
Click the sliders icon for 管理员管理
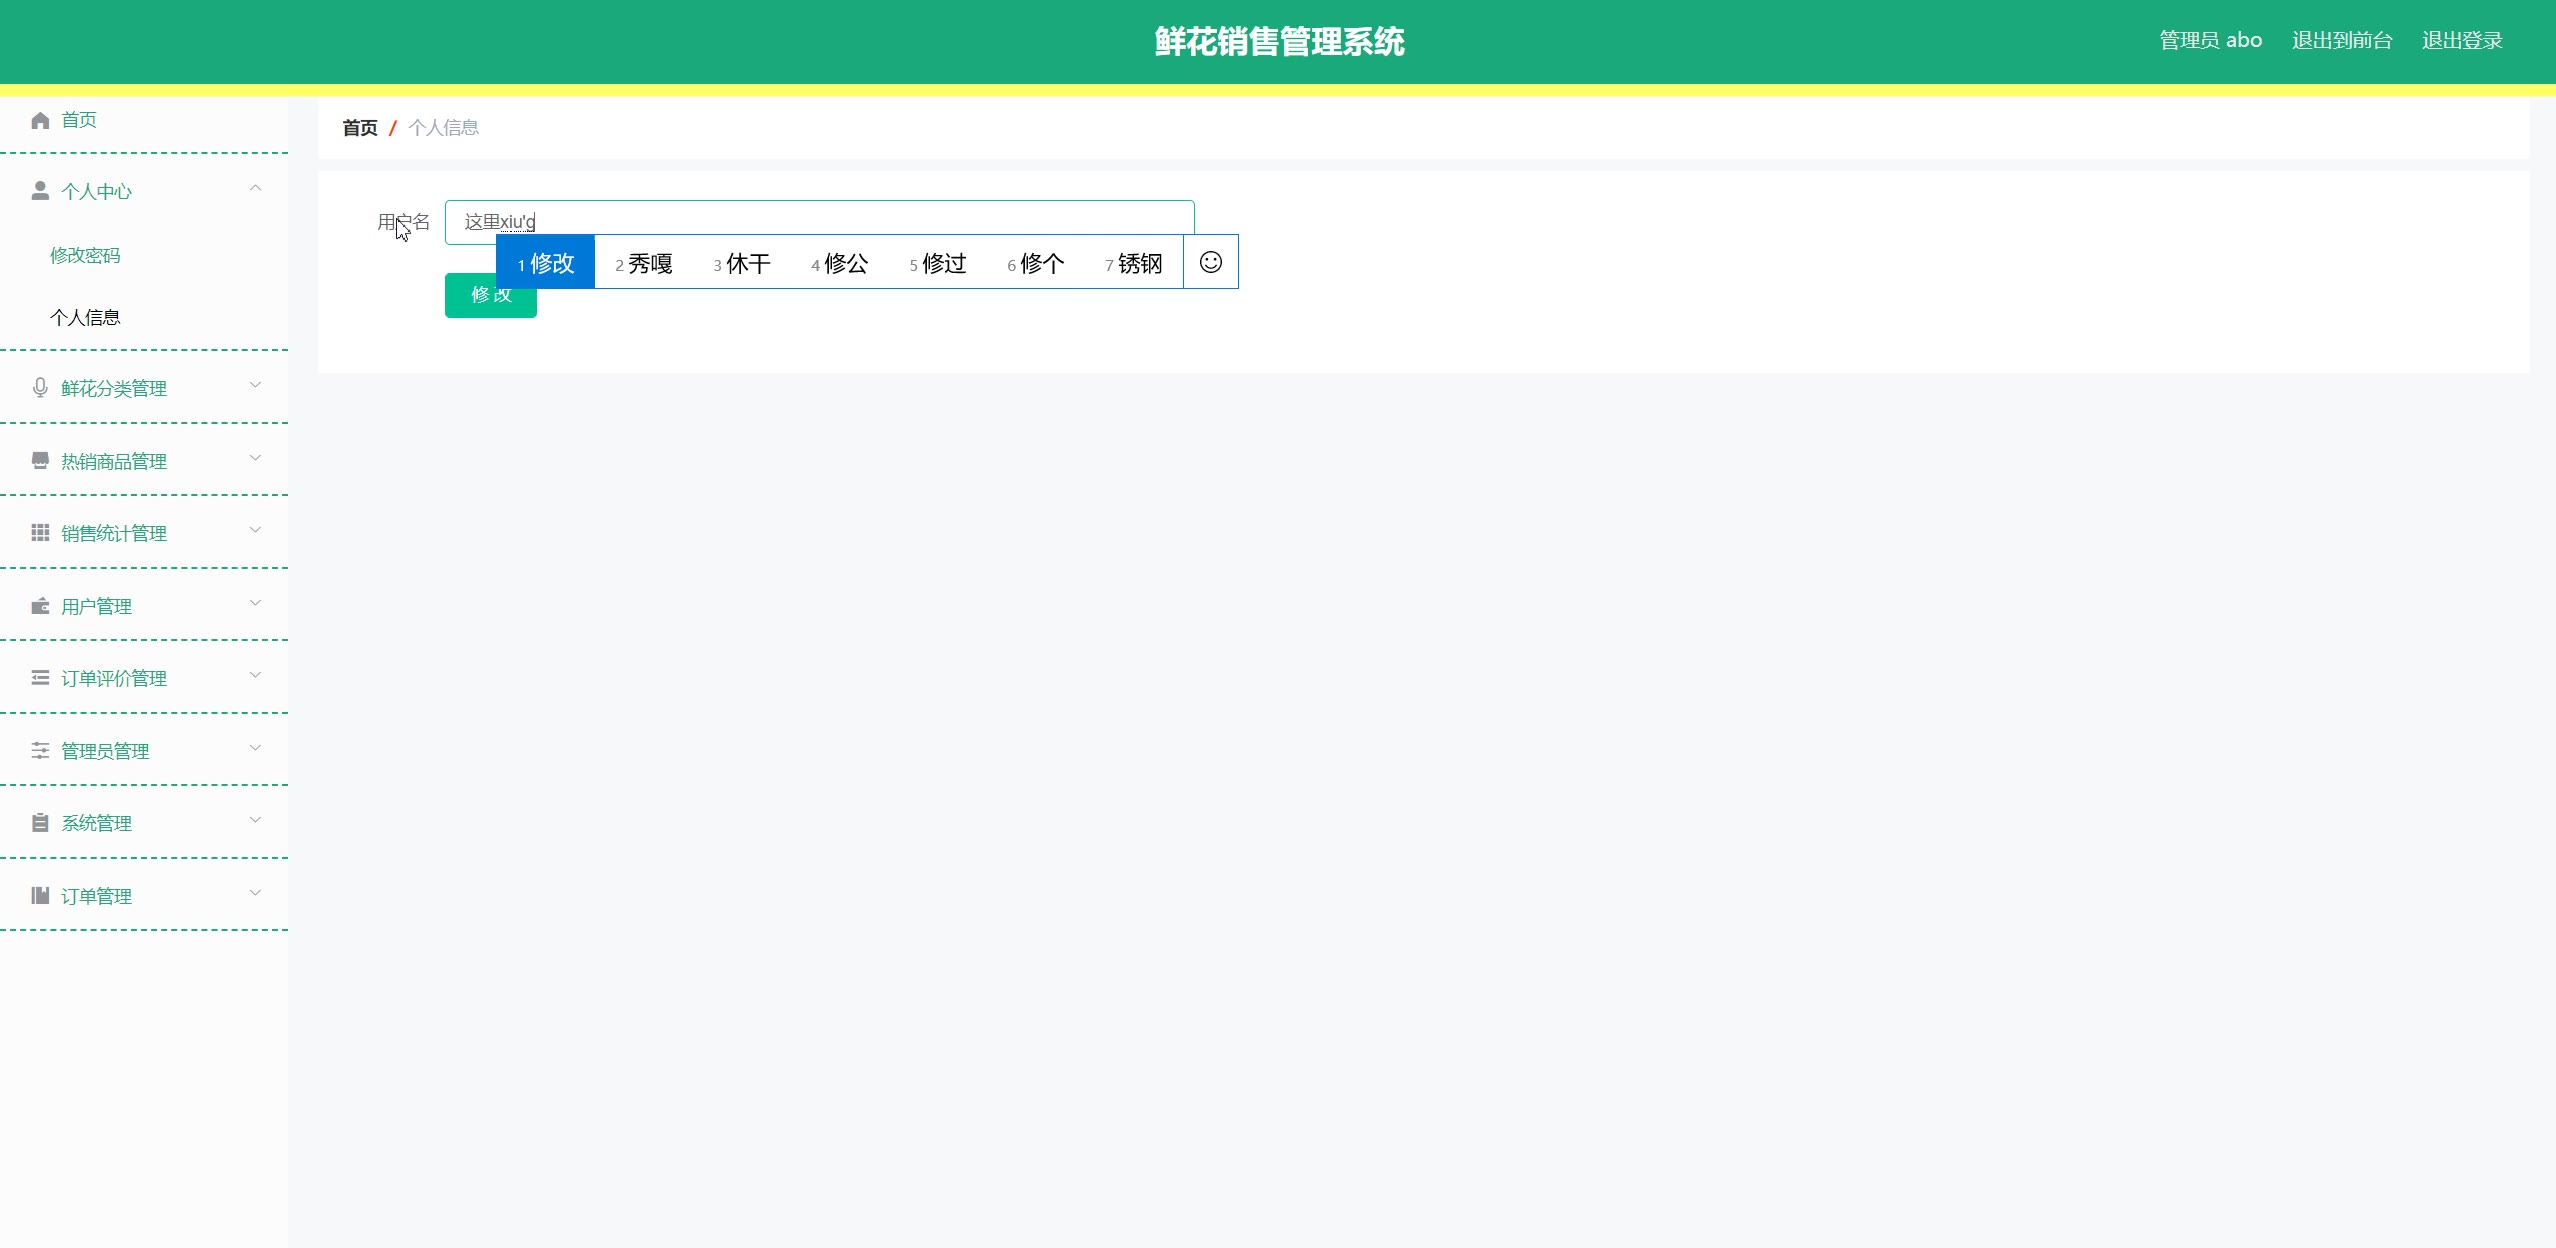click(40, 751)
